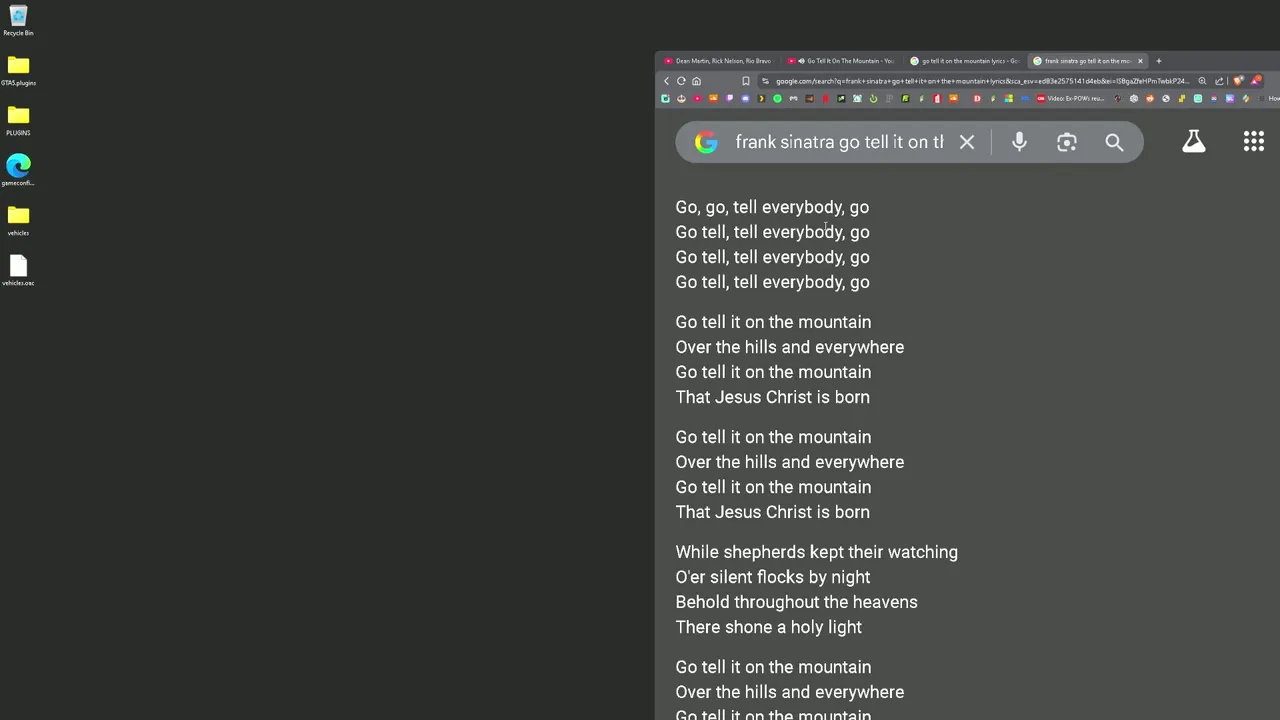
Task: Open Search Labs flask icon
Action: coord(1194,142)
